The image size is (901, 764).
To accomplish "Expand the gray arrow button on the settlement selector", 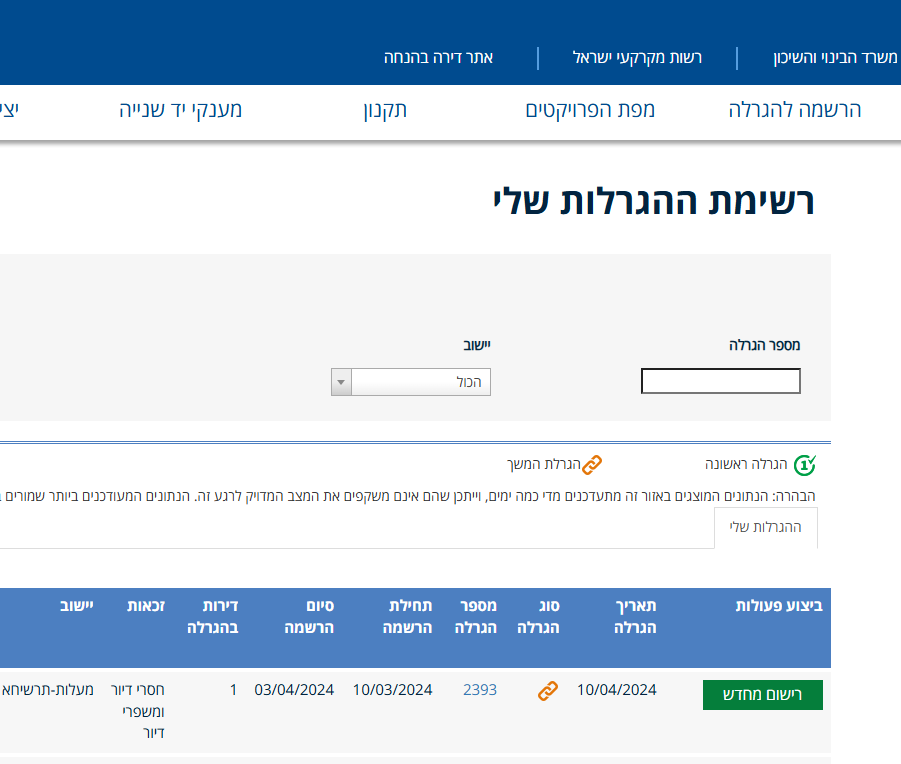I will pos(341,381).
